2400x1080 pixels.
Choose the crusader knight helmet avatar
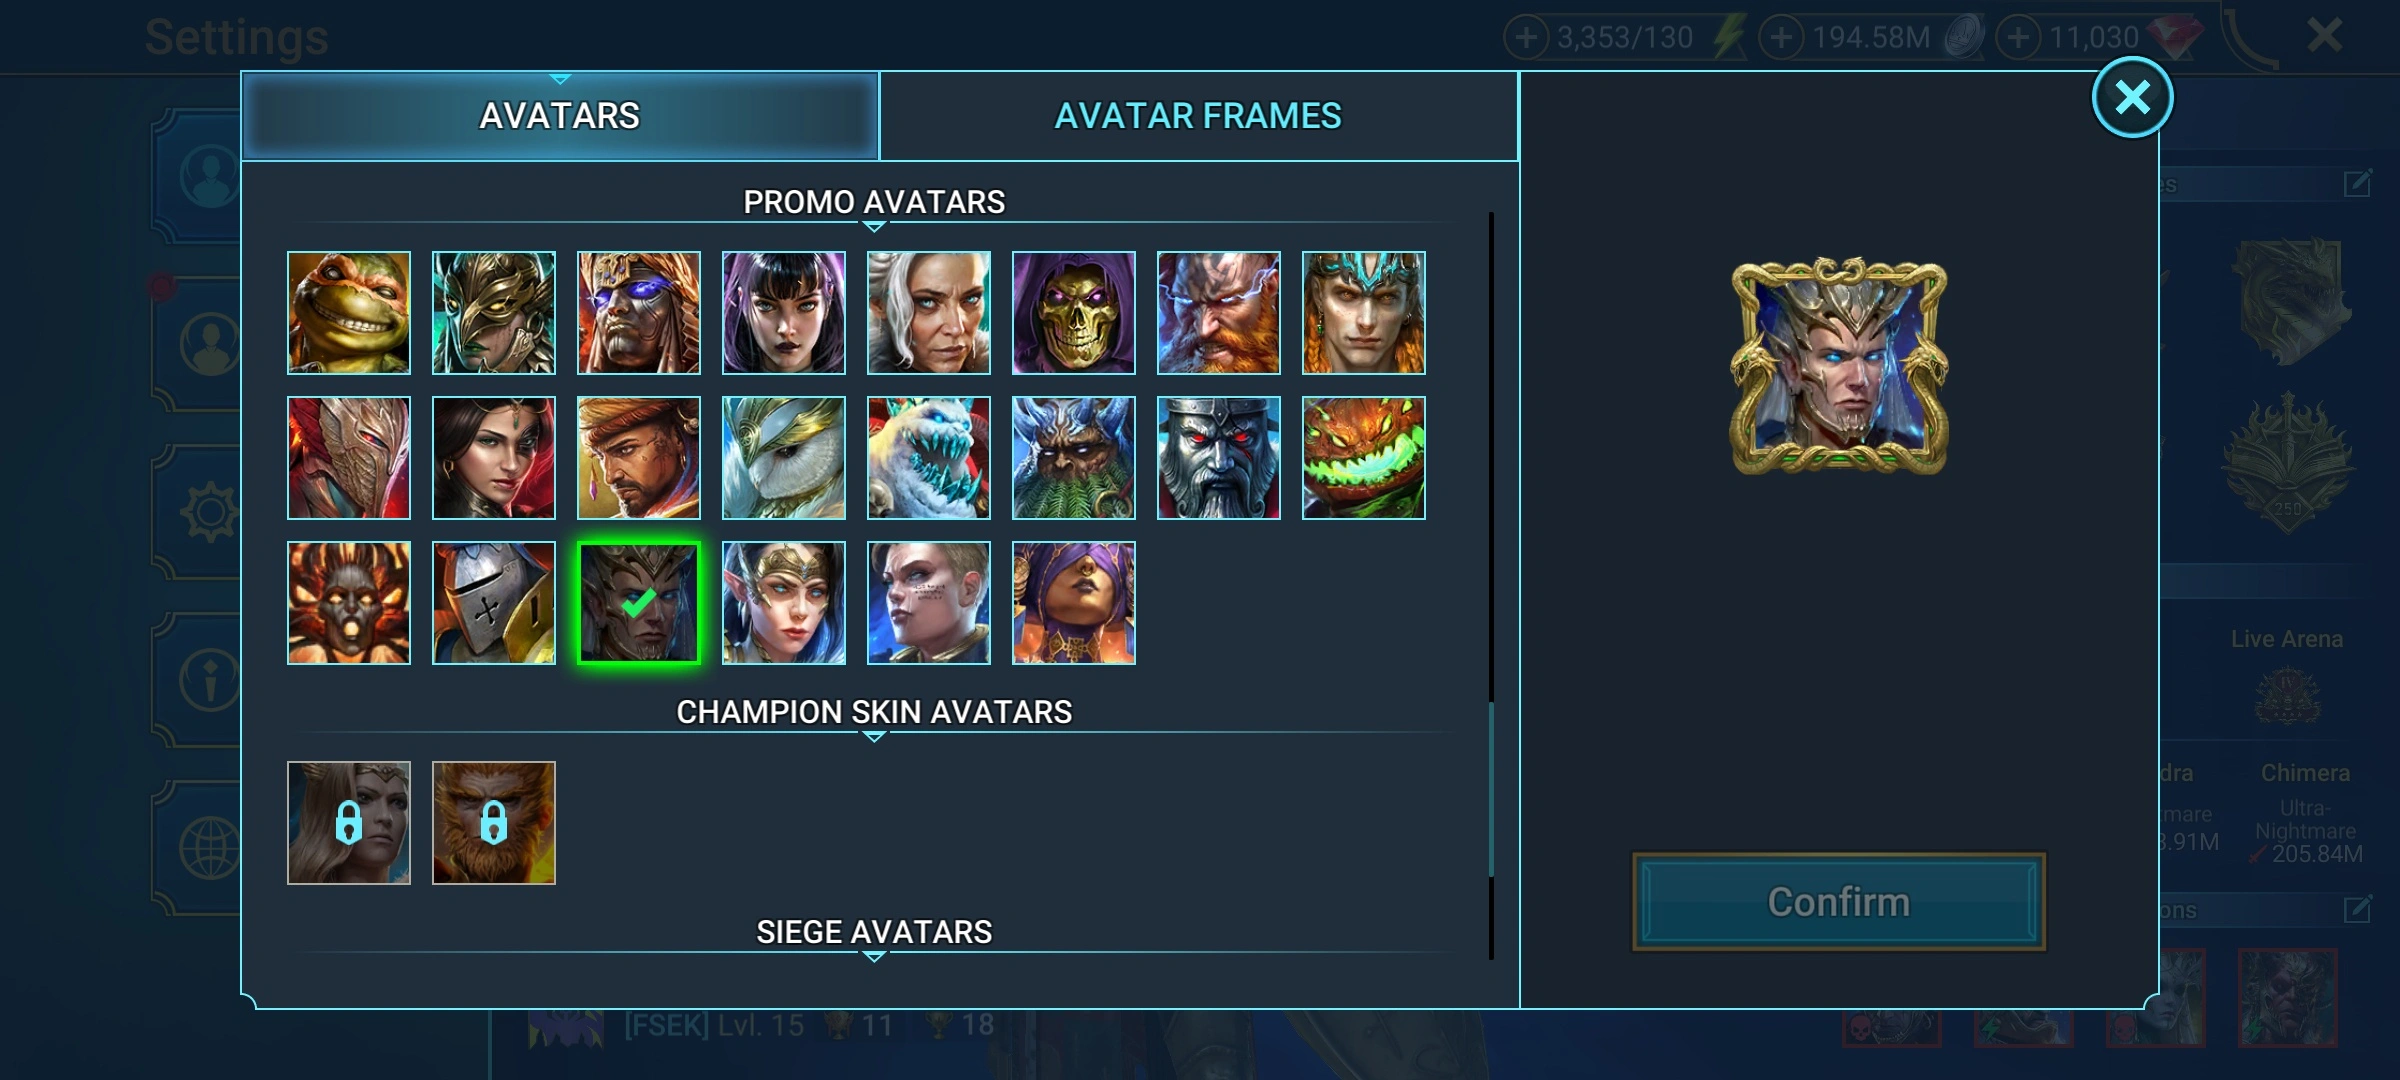coord(494,603)
